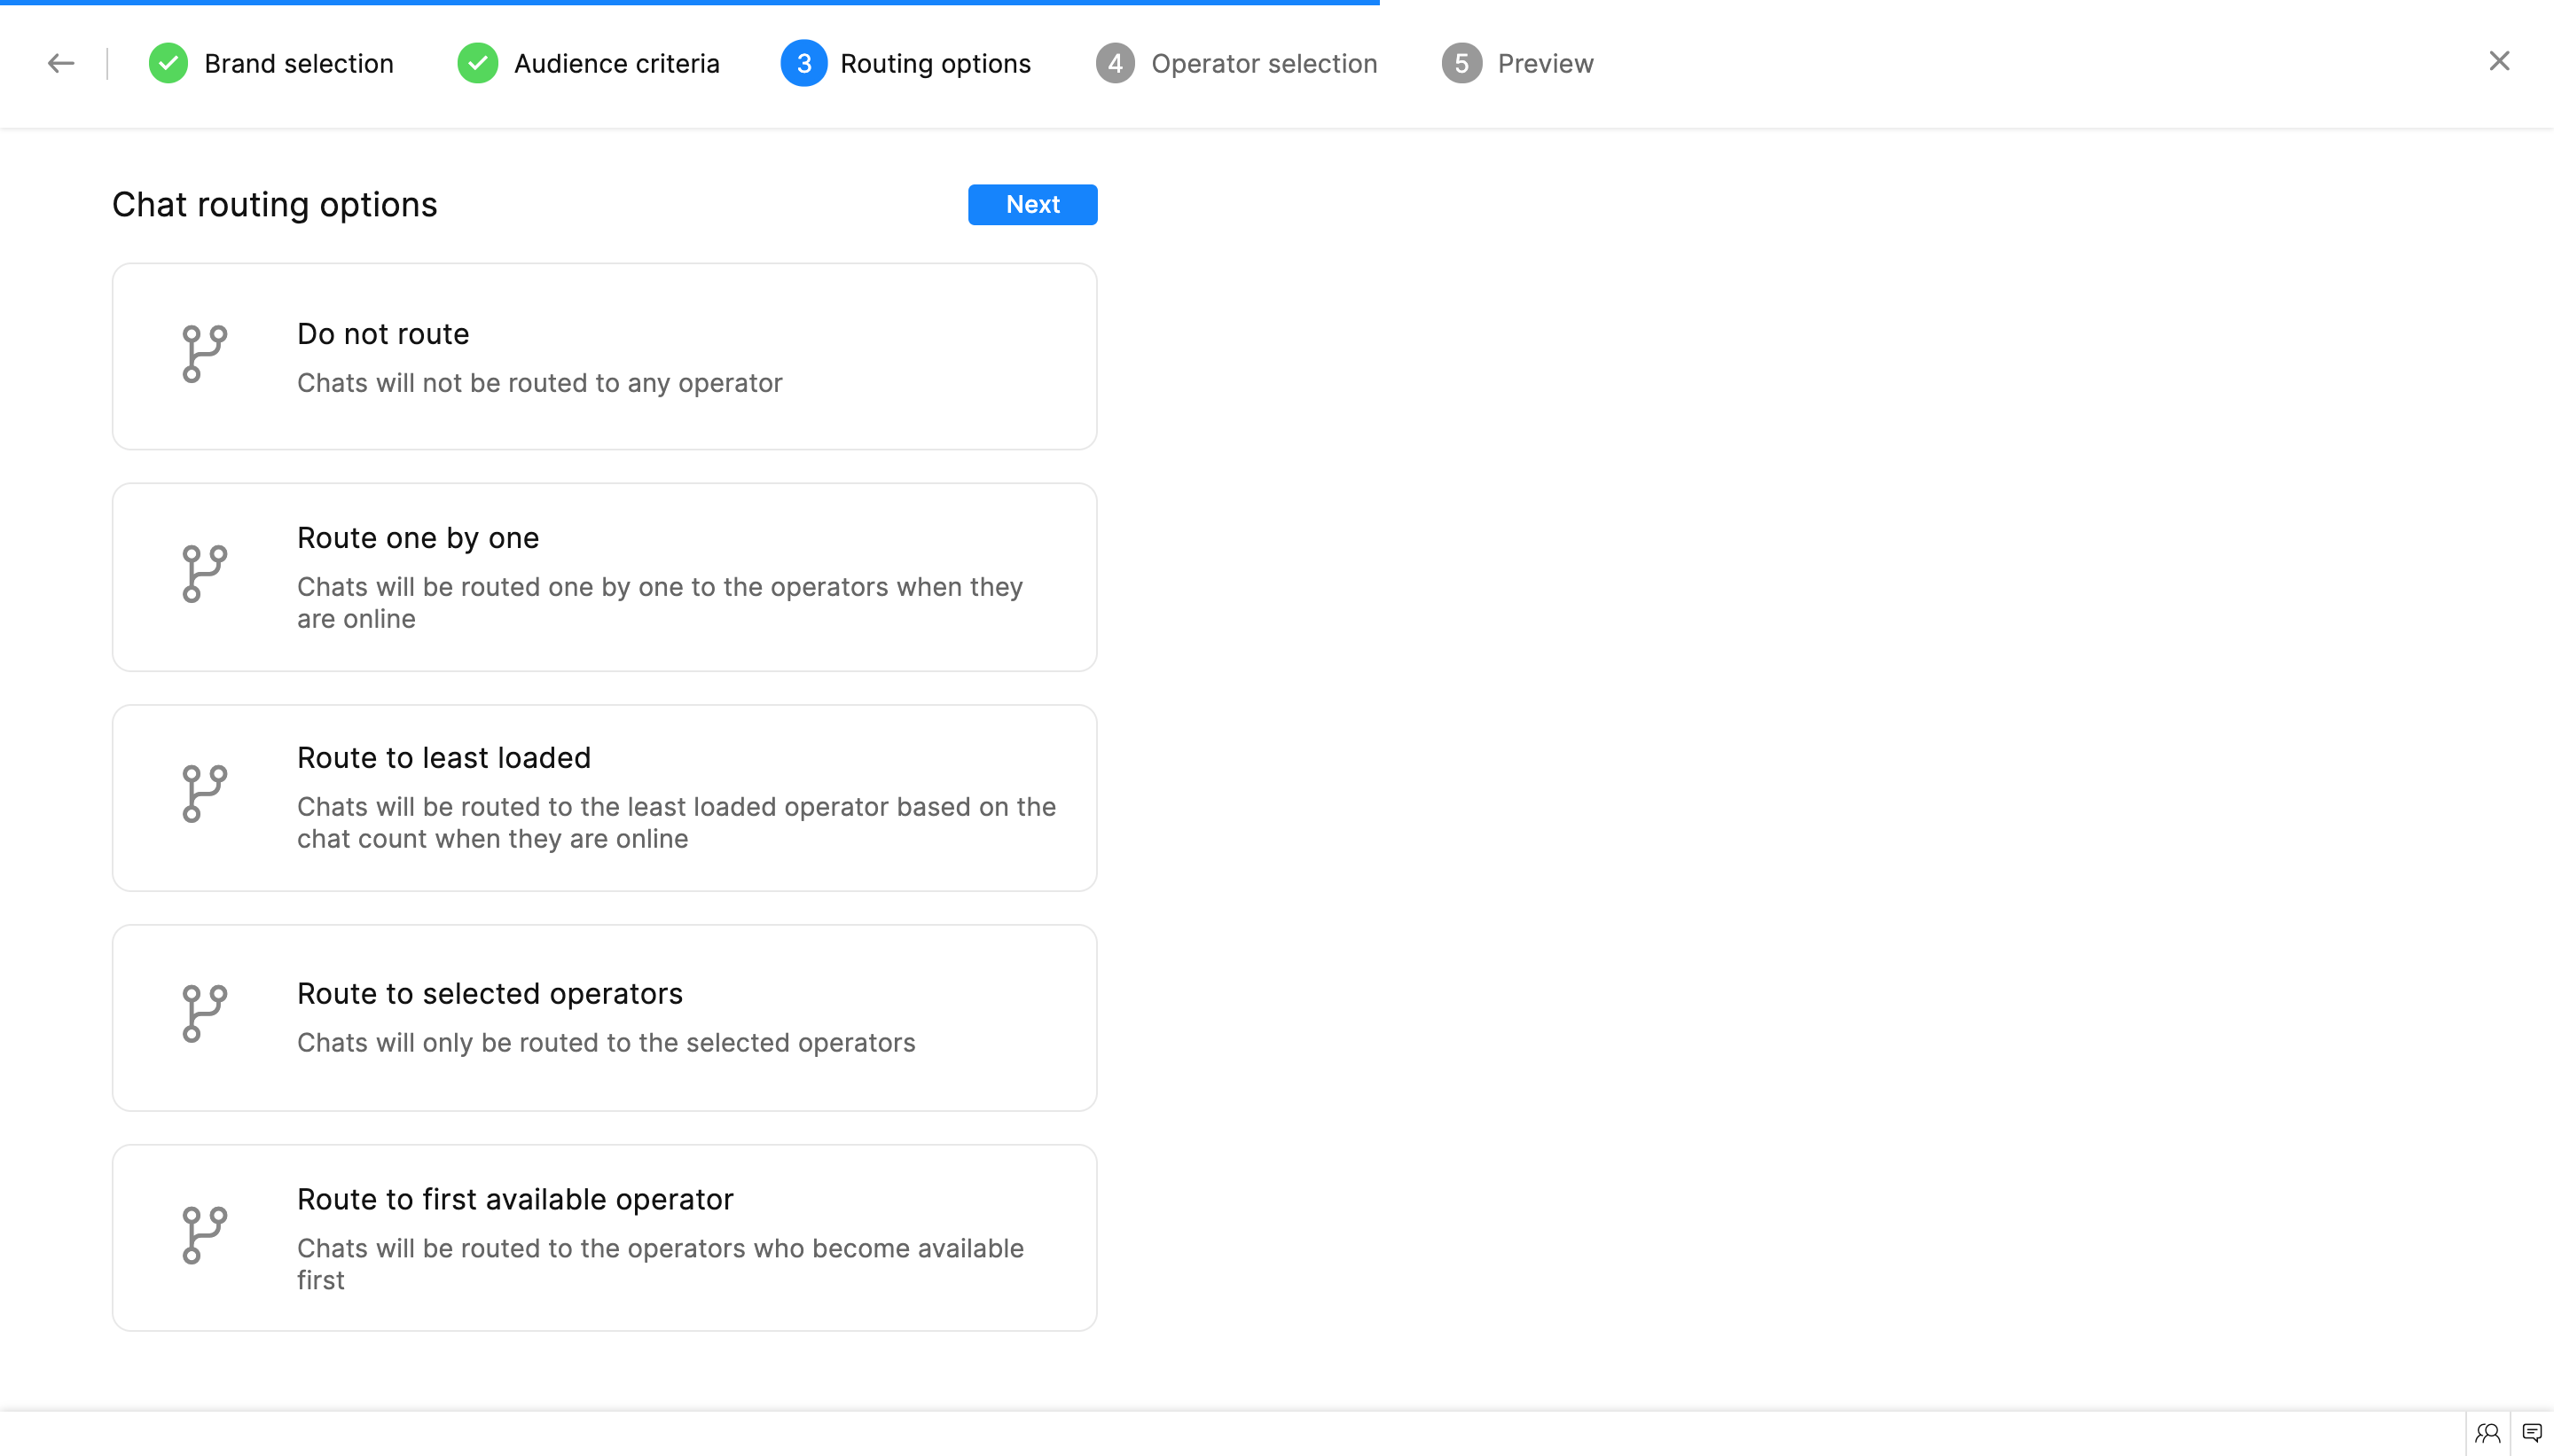Close the routing setup wizard
Image resolution: width=2554 pixels, height=1456 pixels.
click(2499, 61)
